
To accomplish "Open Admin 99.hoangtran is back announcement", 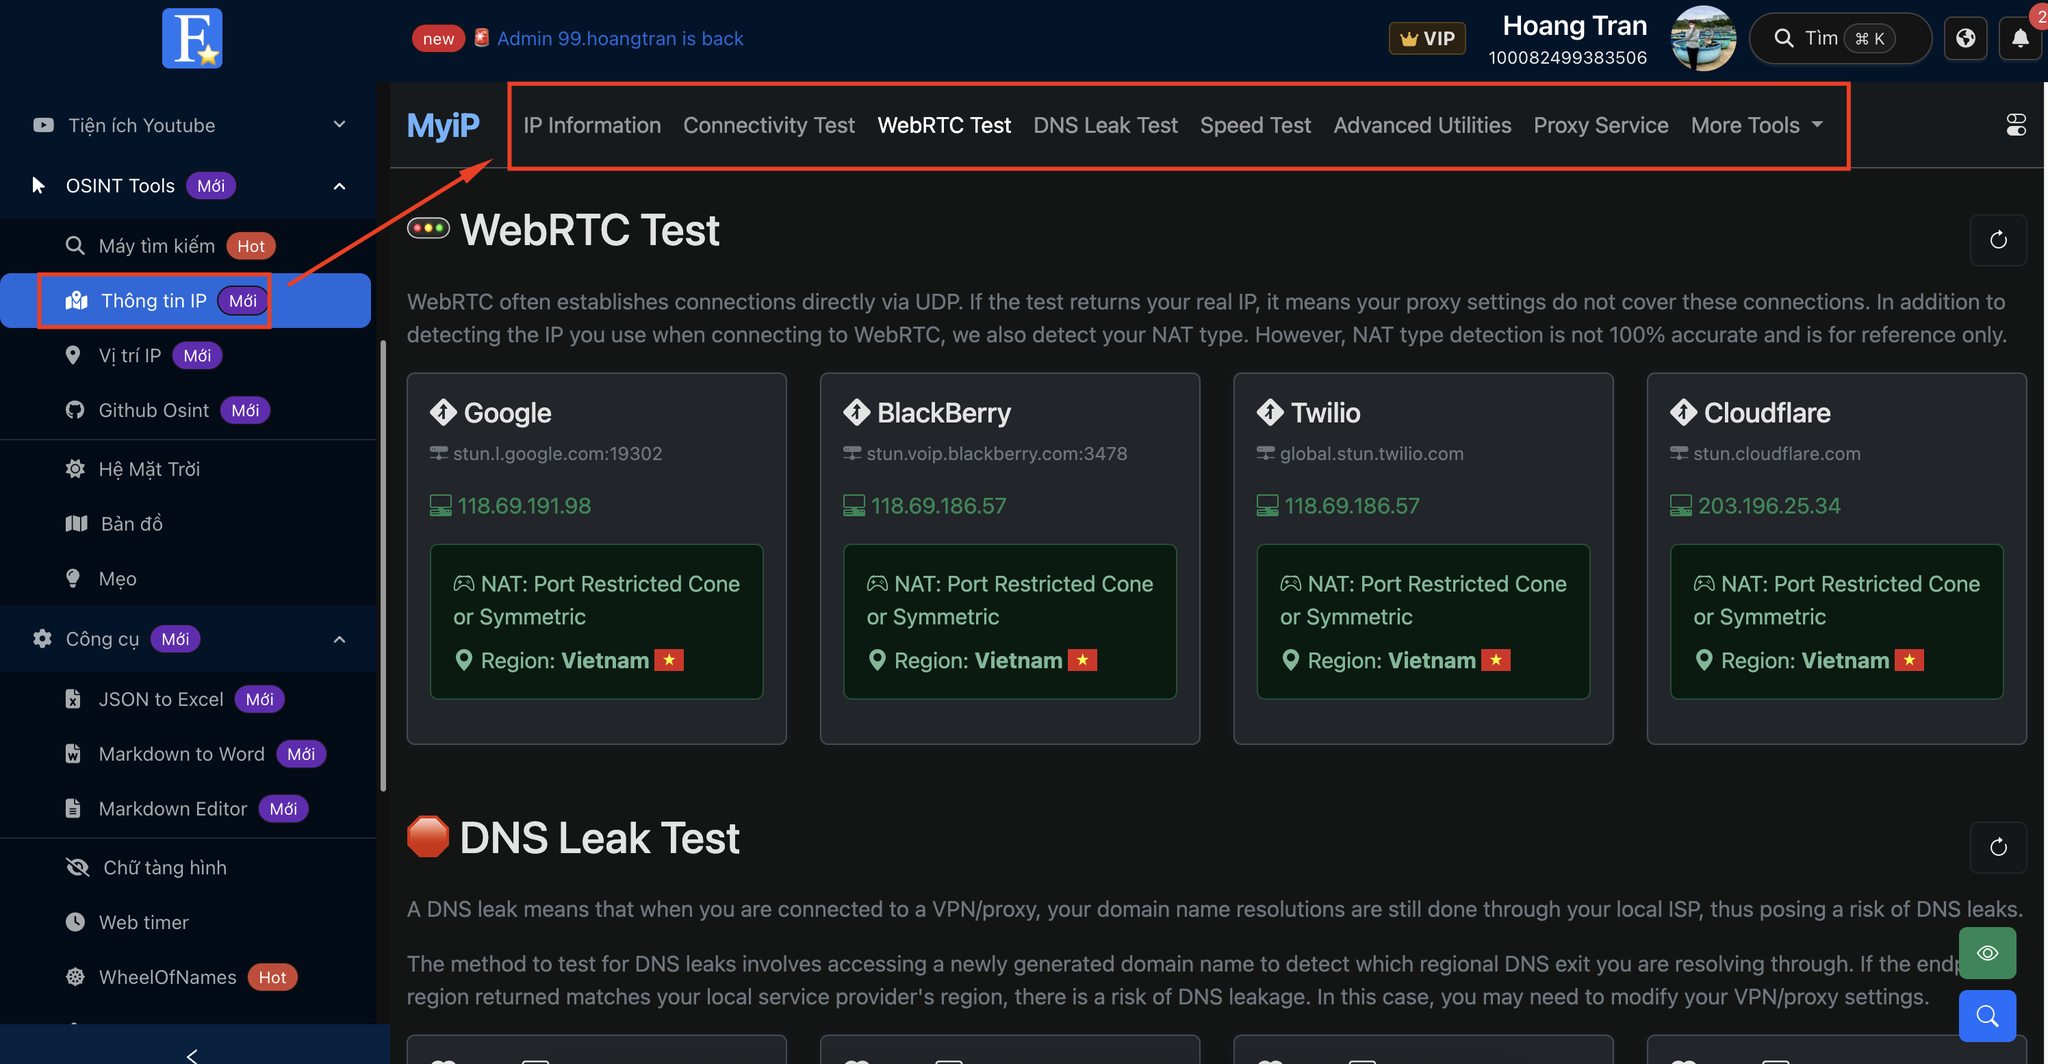I will [x=620, y=38].
